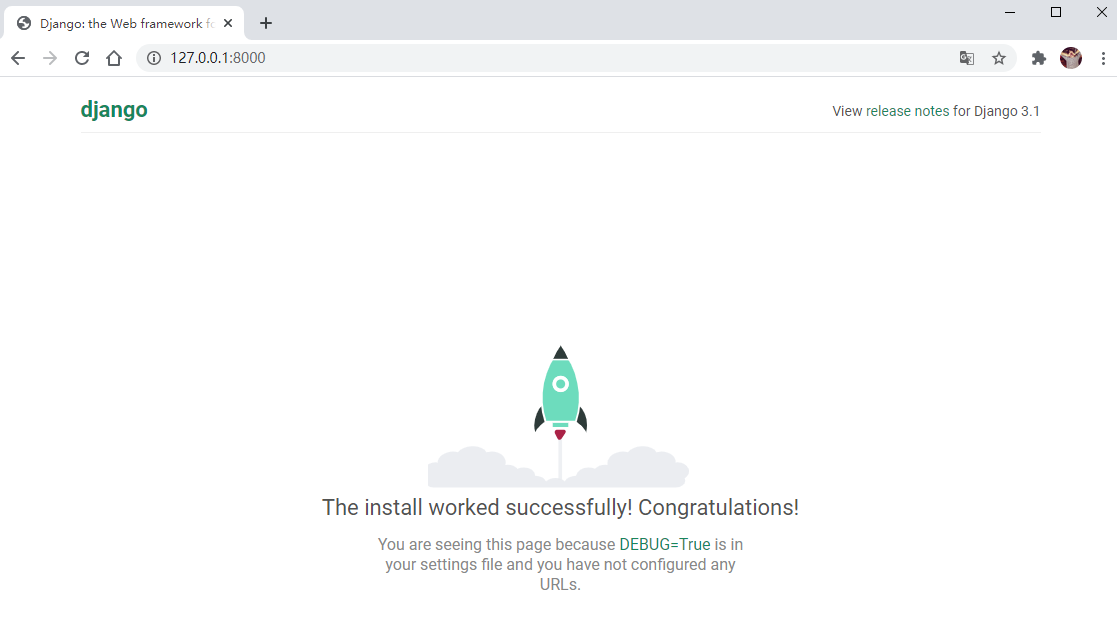Click the 'for Django 3.1' text
This screenshot has height=631, width=1117.
click(x=996, y=111)
